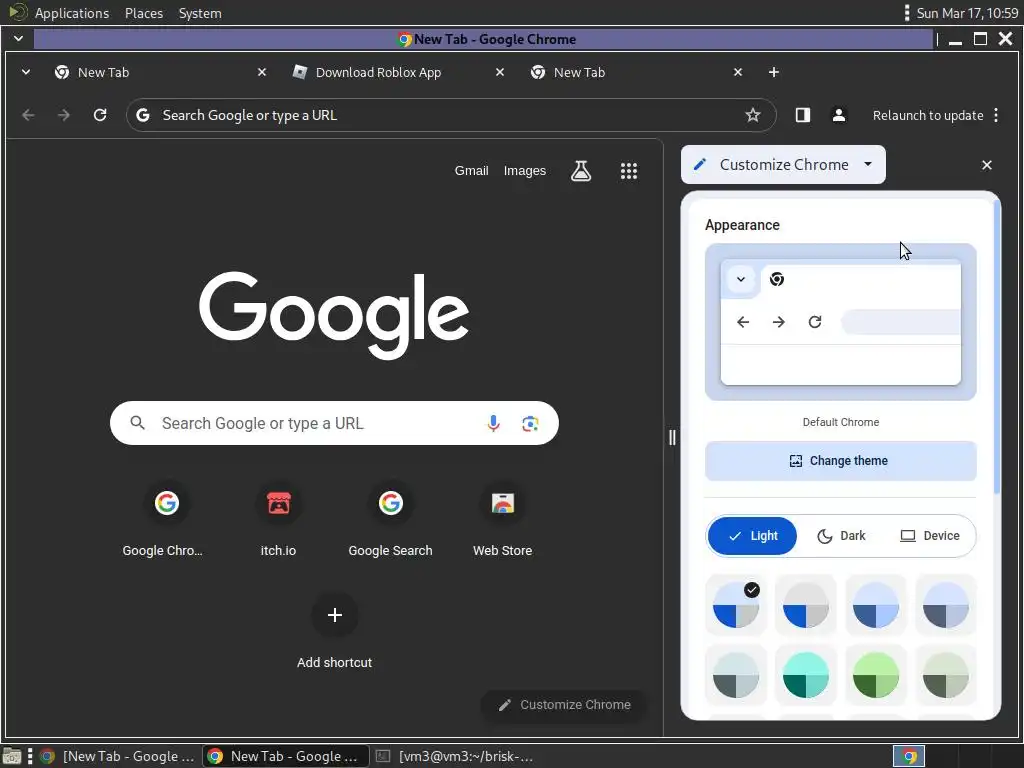Bookmark this tab with the star icon
1024x768 pixels.
click(753, 116)
